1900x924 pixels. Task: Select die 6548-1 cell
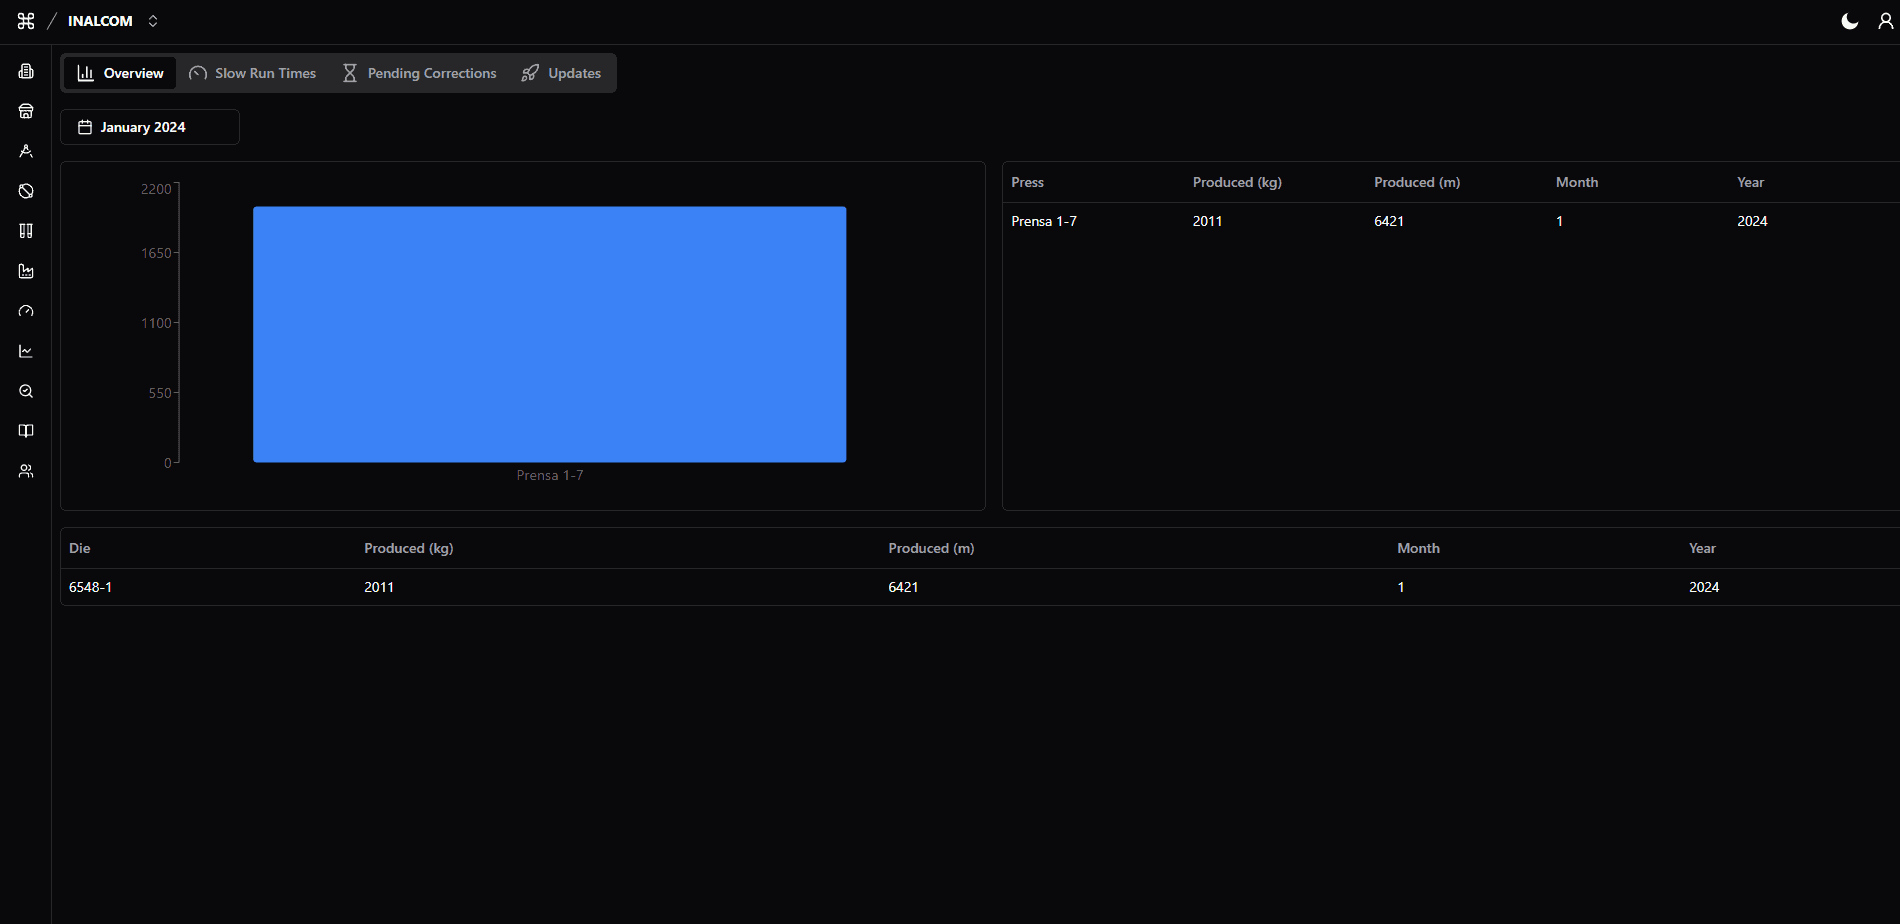90,587
